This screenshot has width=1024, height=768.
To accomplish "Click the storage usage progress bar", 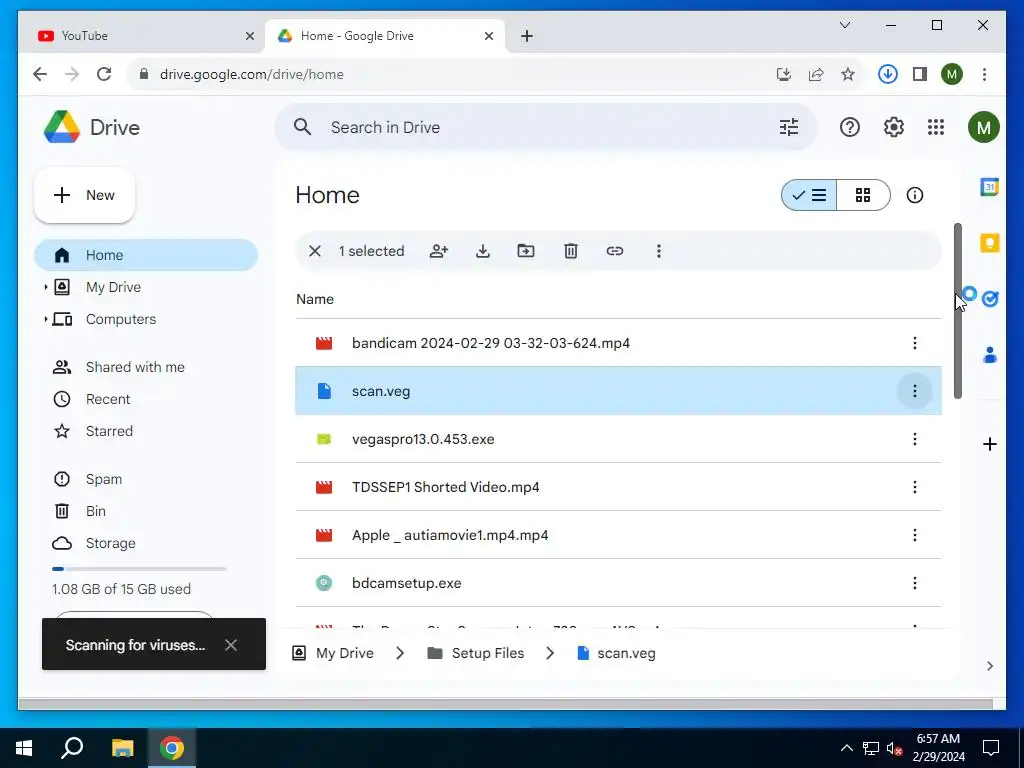I will pos(139,569).
